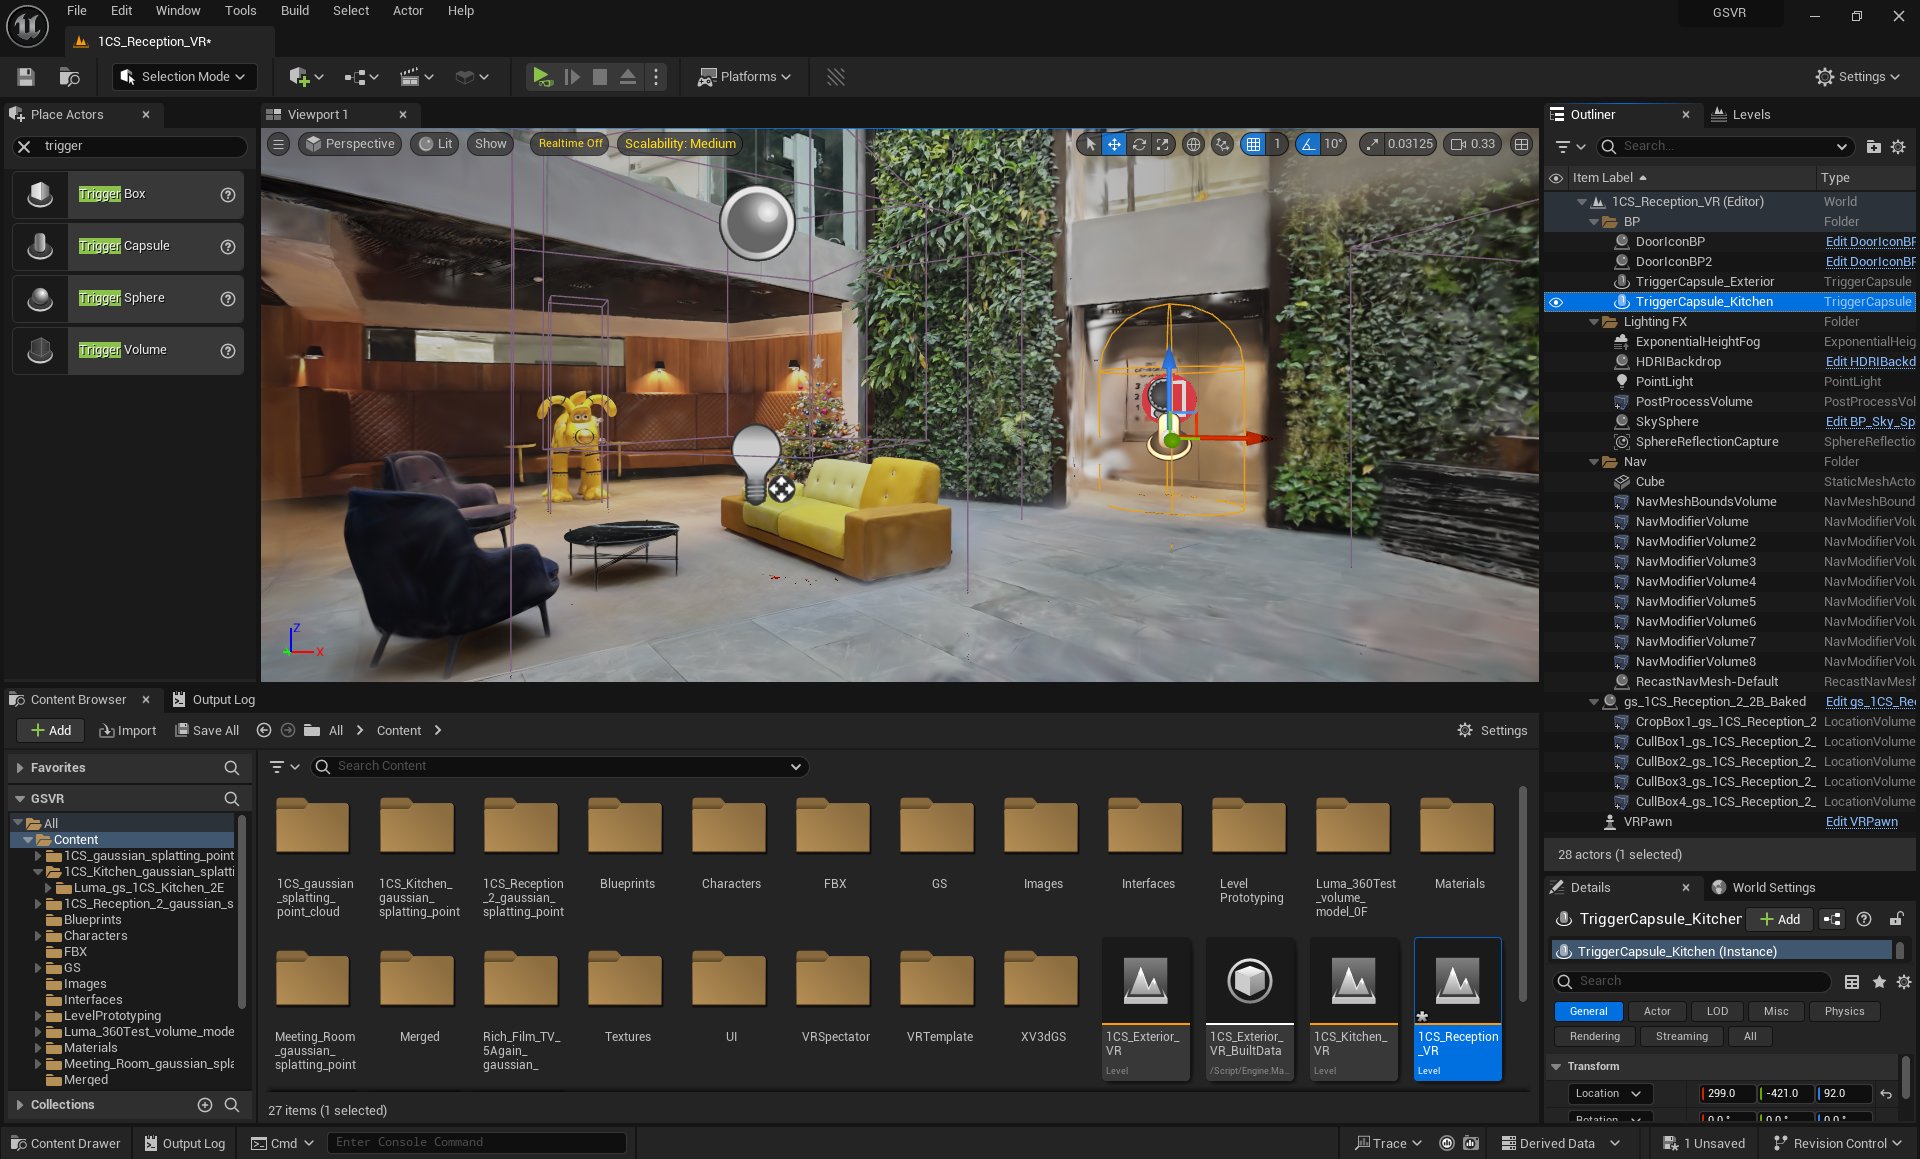Create new folder in Outliner
The width and height of the screenshot is (1920, 1159).
point(1873,147)
